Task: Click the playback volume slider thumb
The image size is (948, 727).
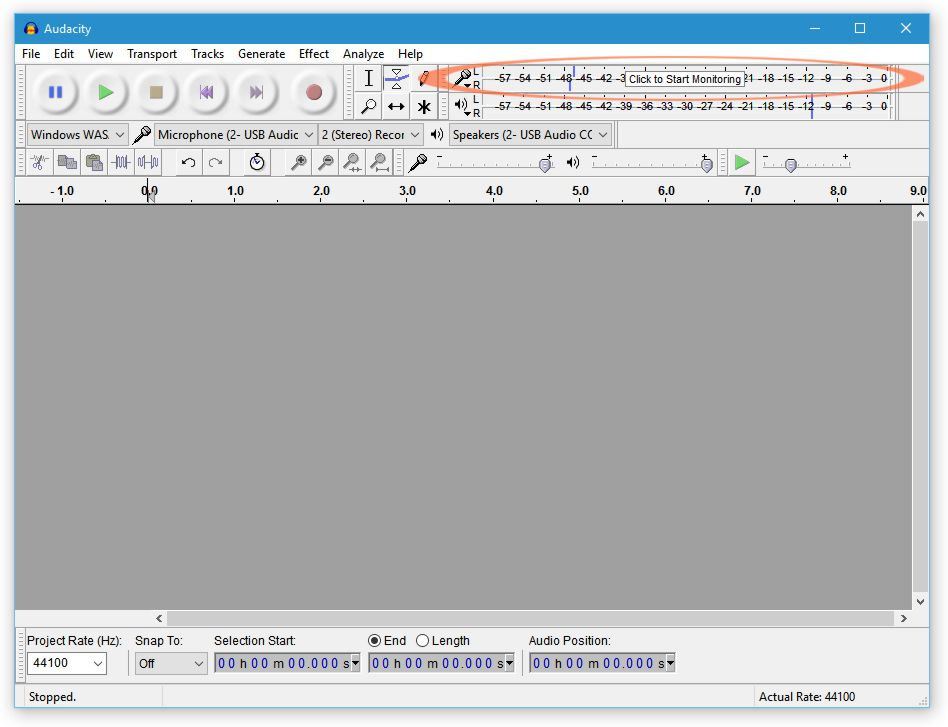Action: (706, 164)
